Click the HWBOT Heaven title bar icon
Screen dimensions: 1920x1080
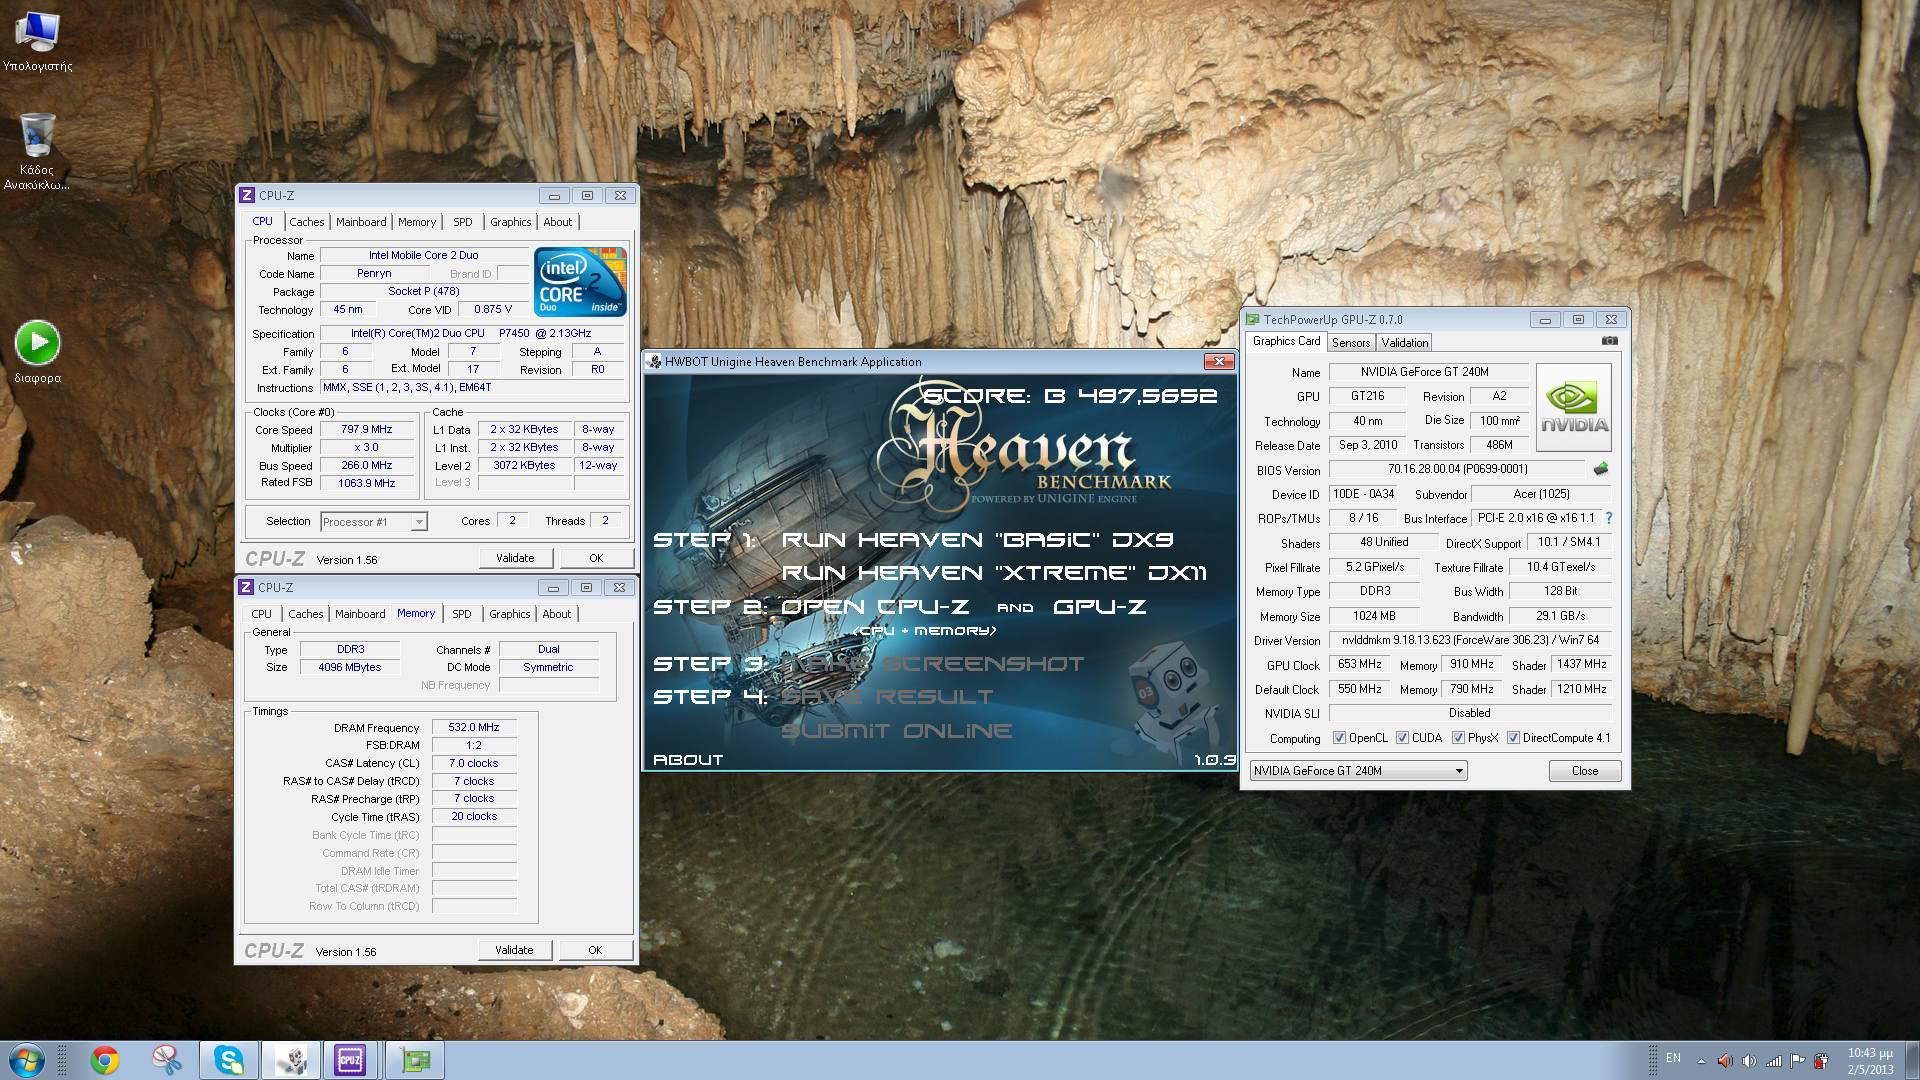click(x=654, y=362)
